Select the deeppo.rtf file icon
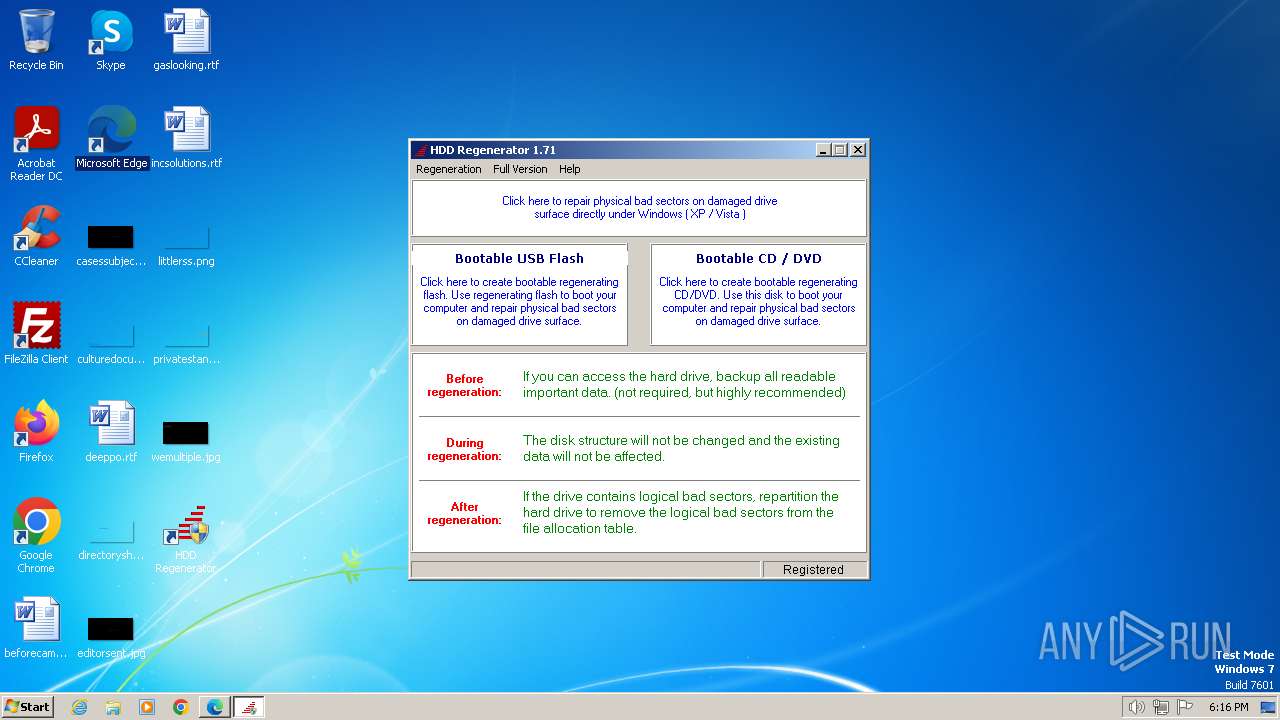Screen dimensions: 1280x720 pos(111,432)
